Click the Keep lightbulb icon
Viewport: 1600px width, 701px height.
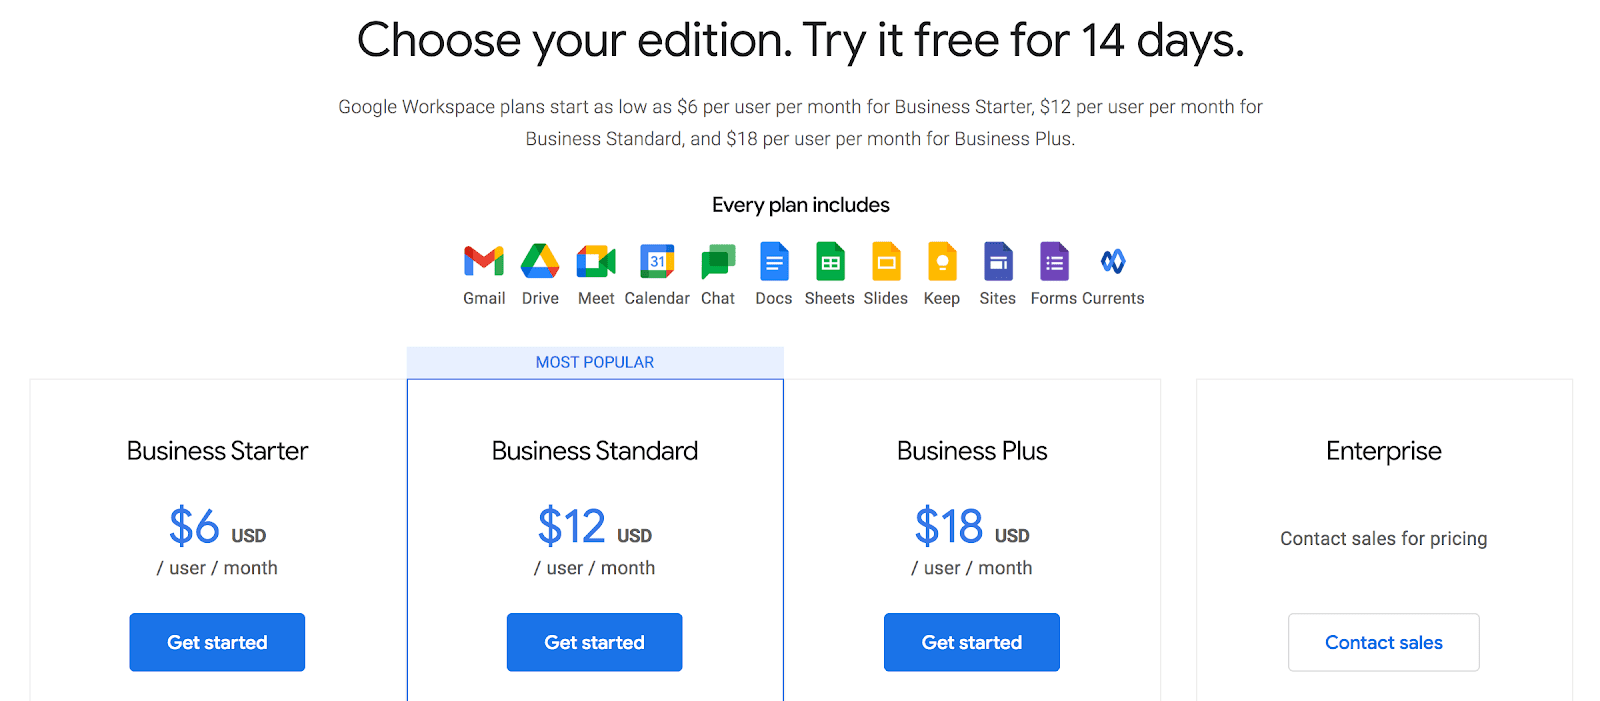point(942,261)
